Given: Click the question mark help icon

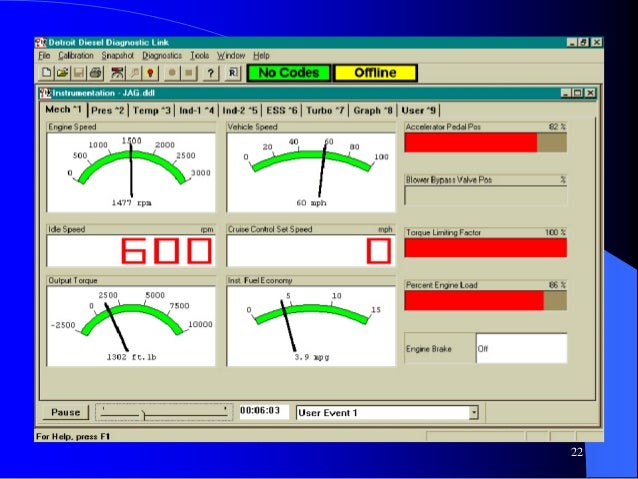Looking at the screenshot, I should click(x=210, y=73).
